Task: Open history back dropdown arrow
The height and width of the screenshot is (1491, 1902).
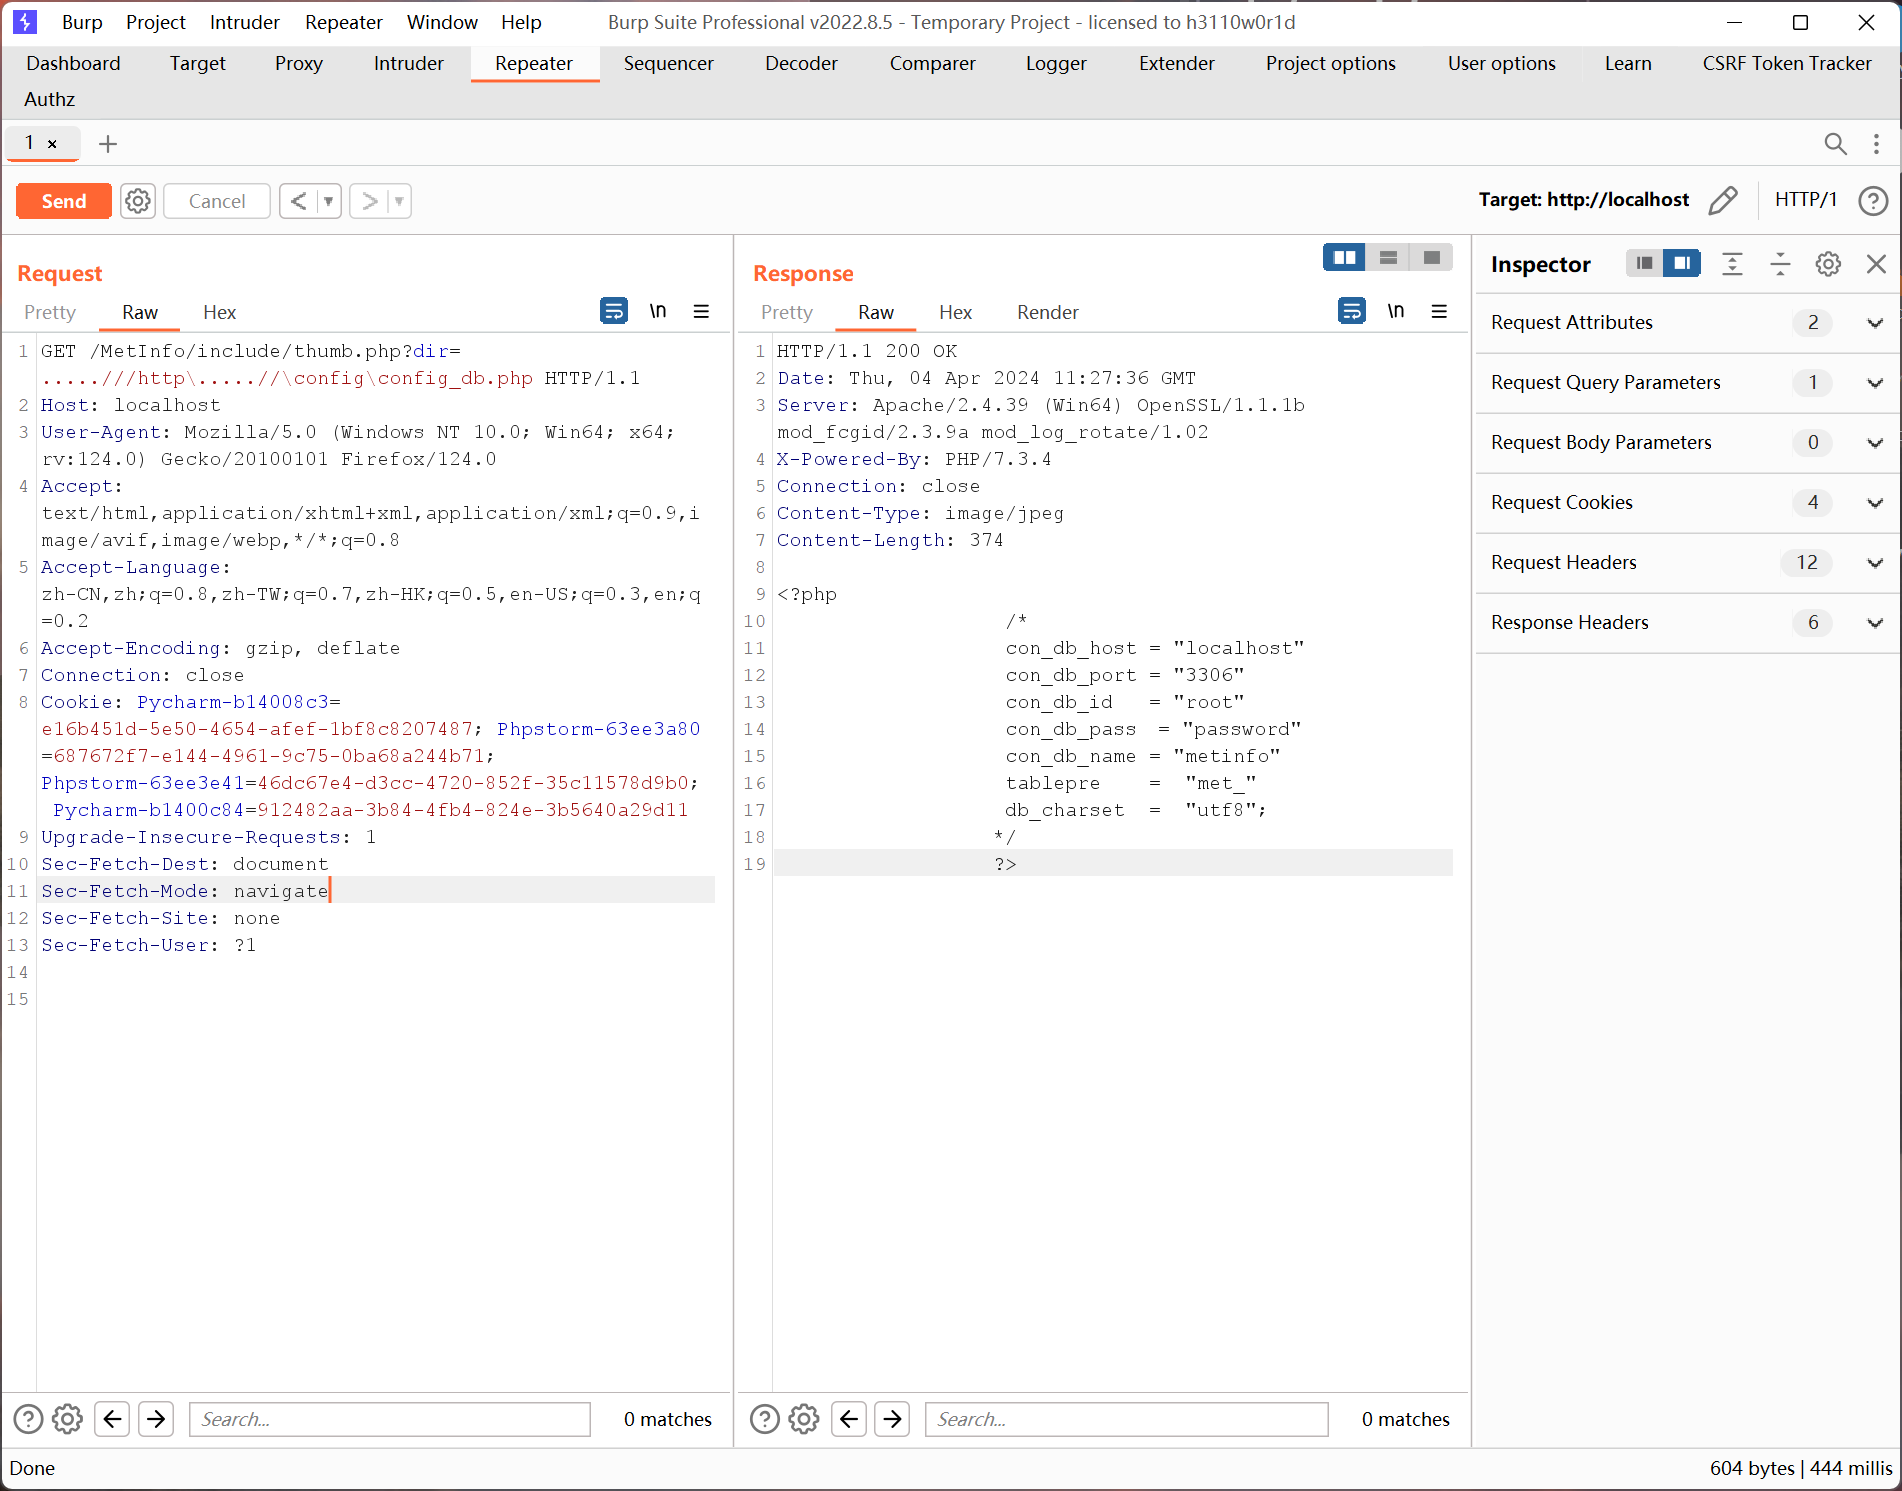Action: tap(328, 201)
